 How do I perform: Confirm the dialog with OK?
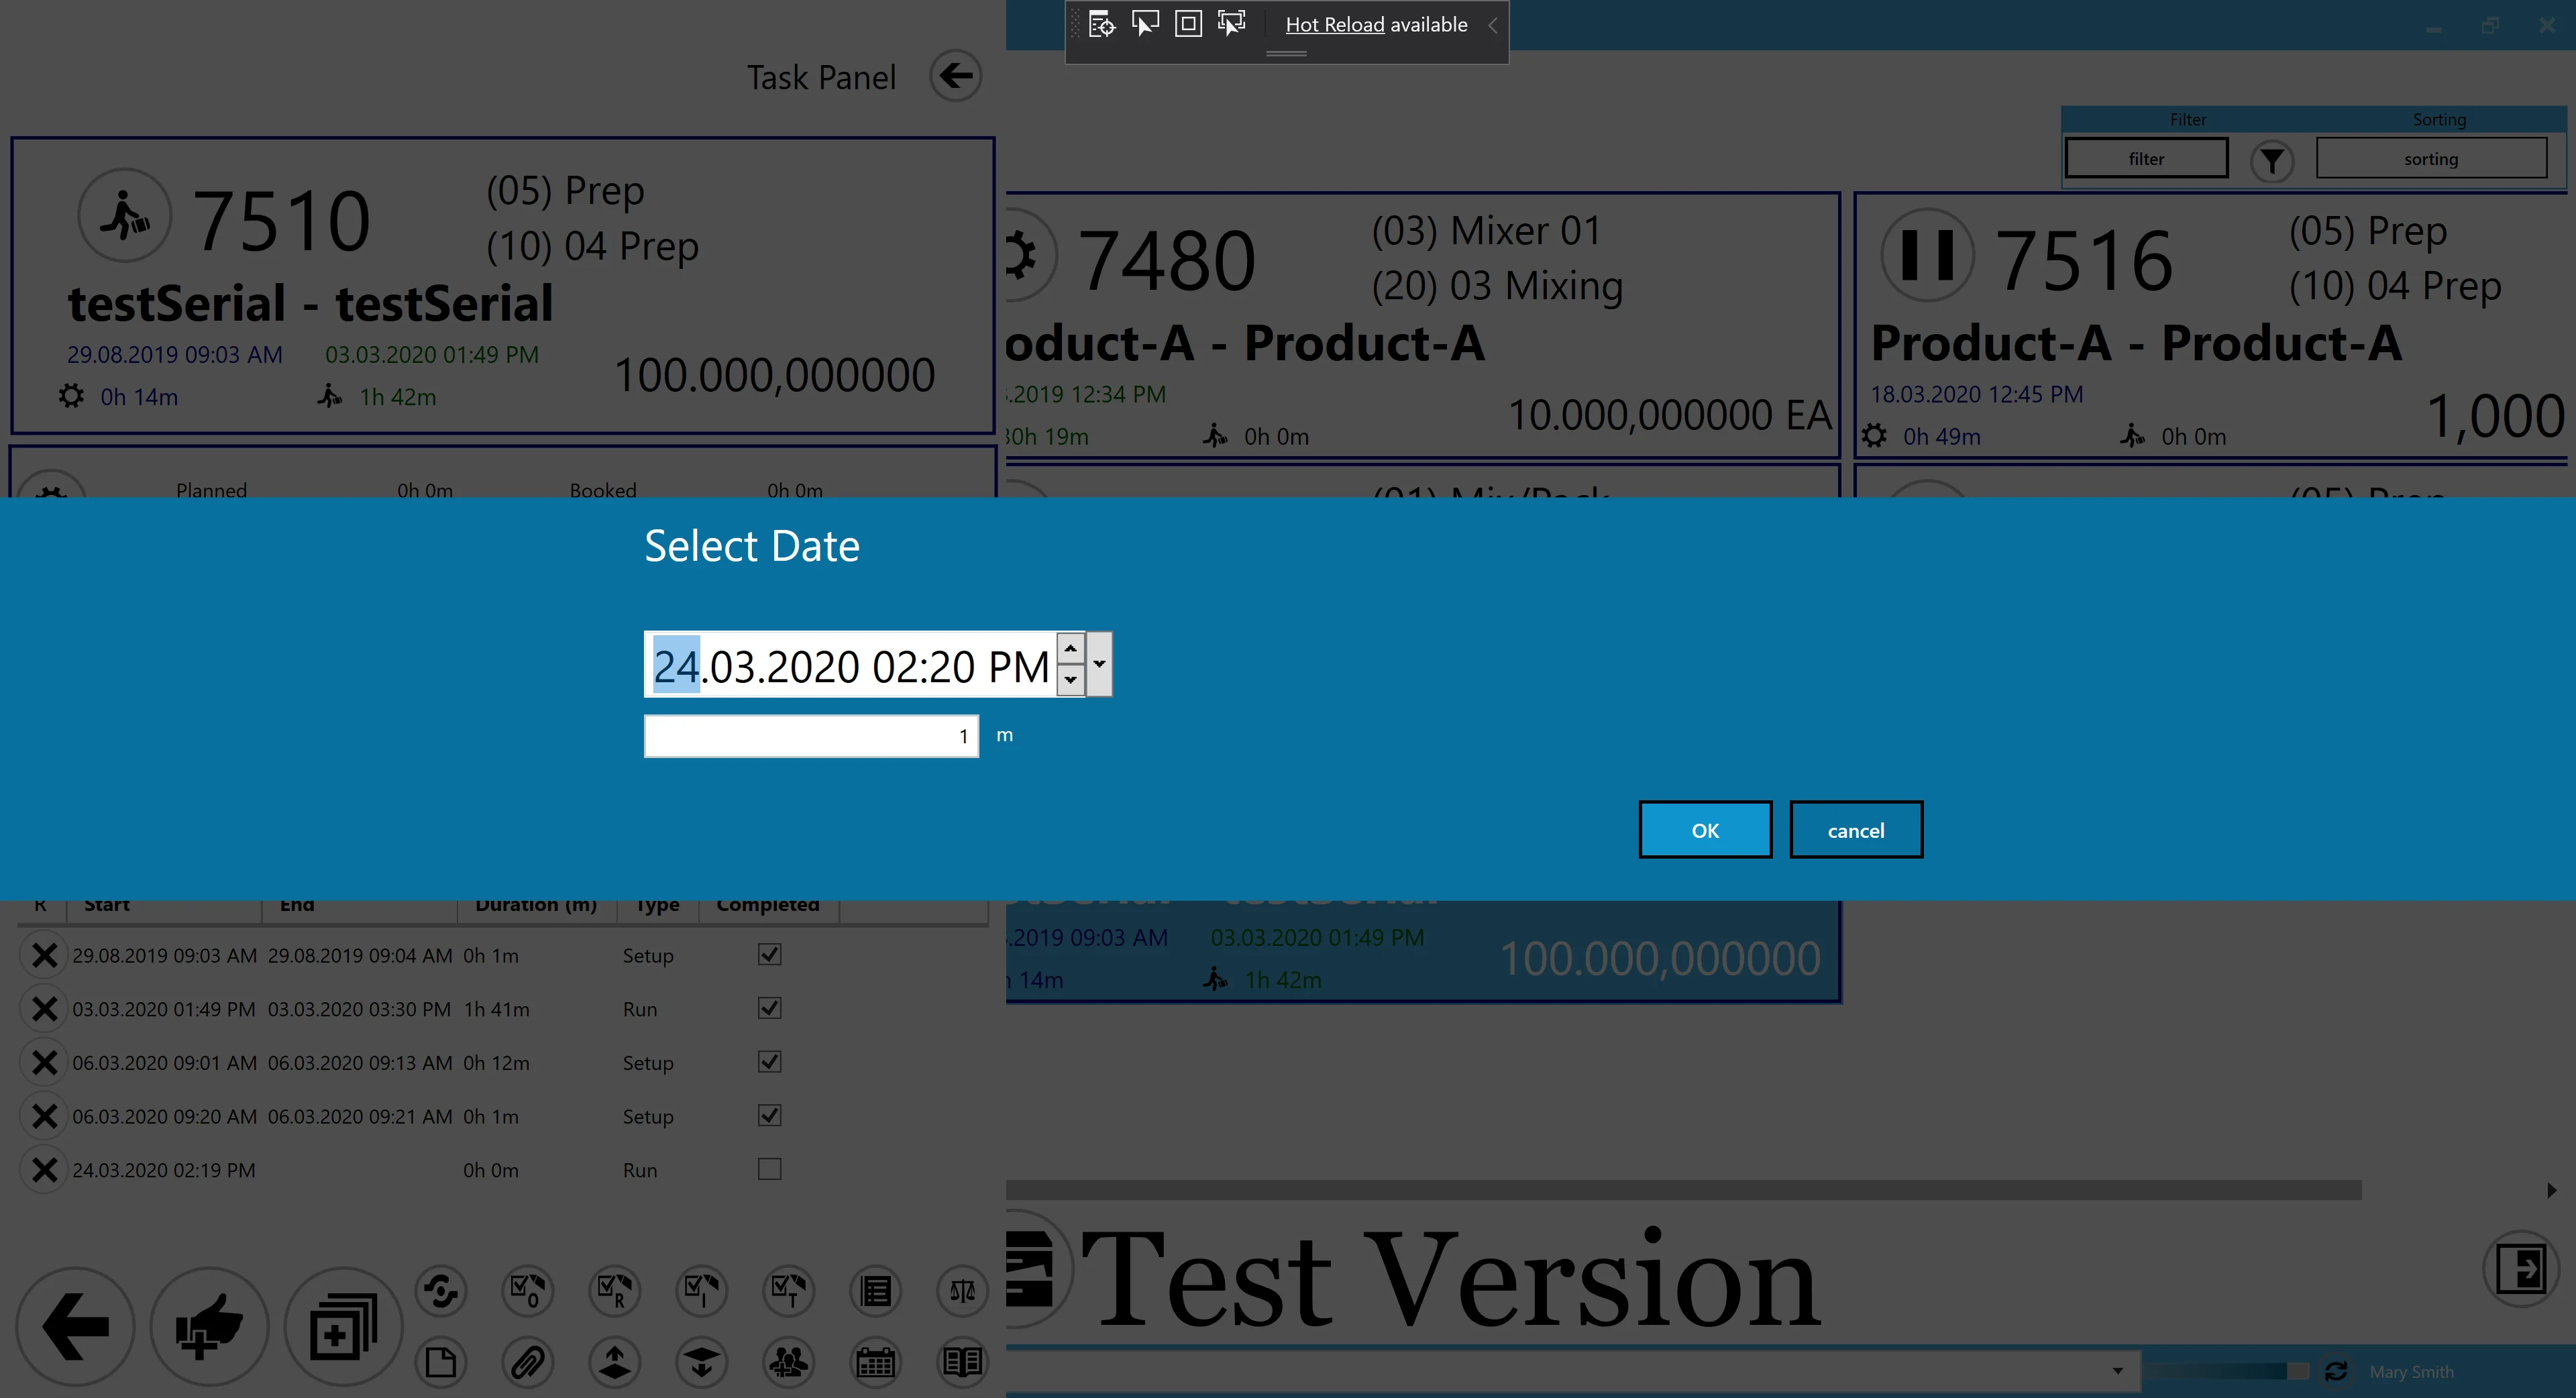(1704, 830)
